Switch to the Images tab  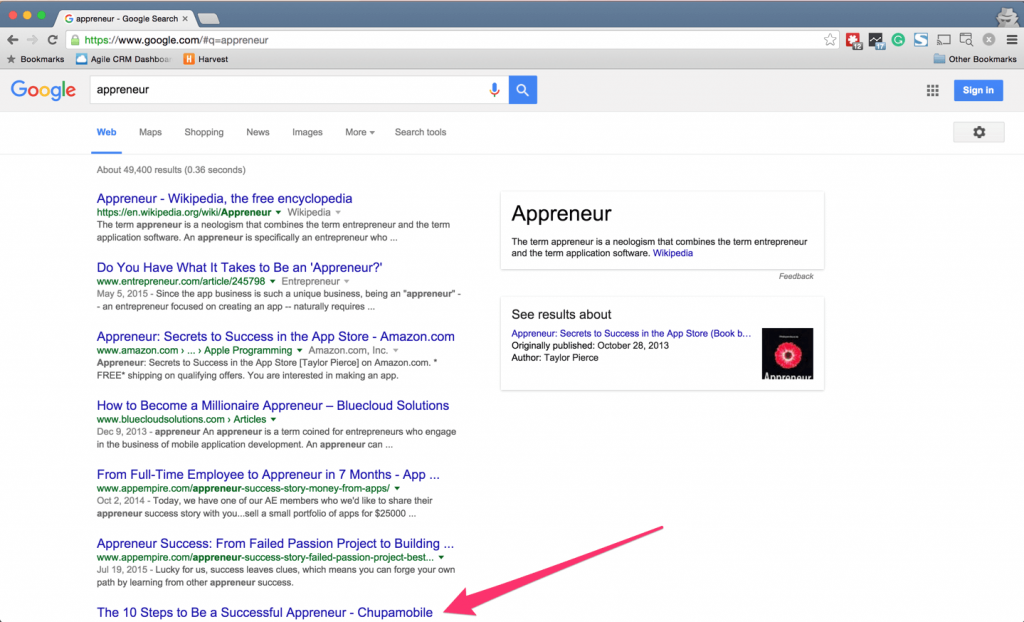(x=307, y=132)
